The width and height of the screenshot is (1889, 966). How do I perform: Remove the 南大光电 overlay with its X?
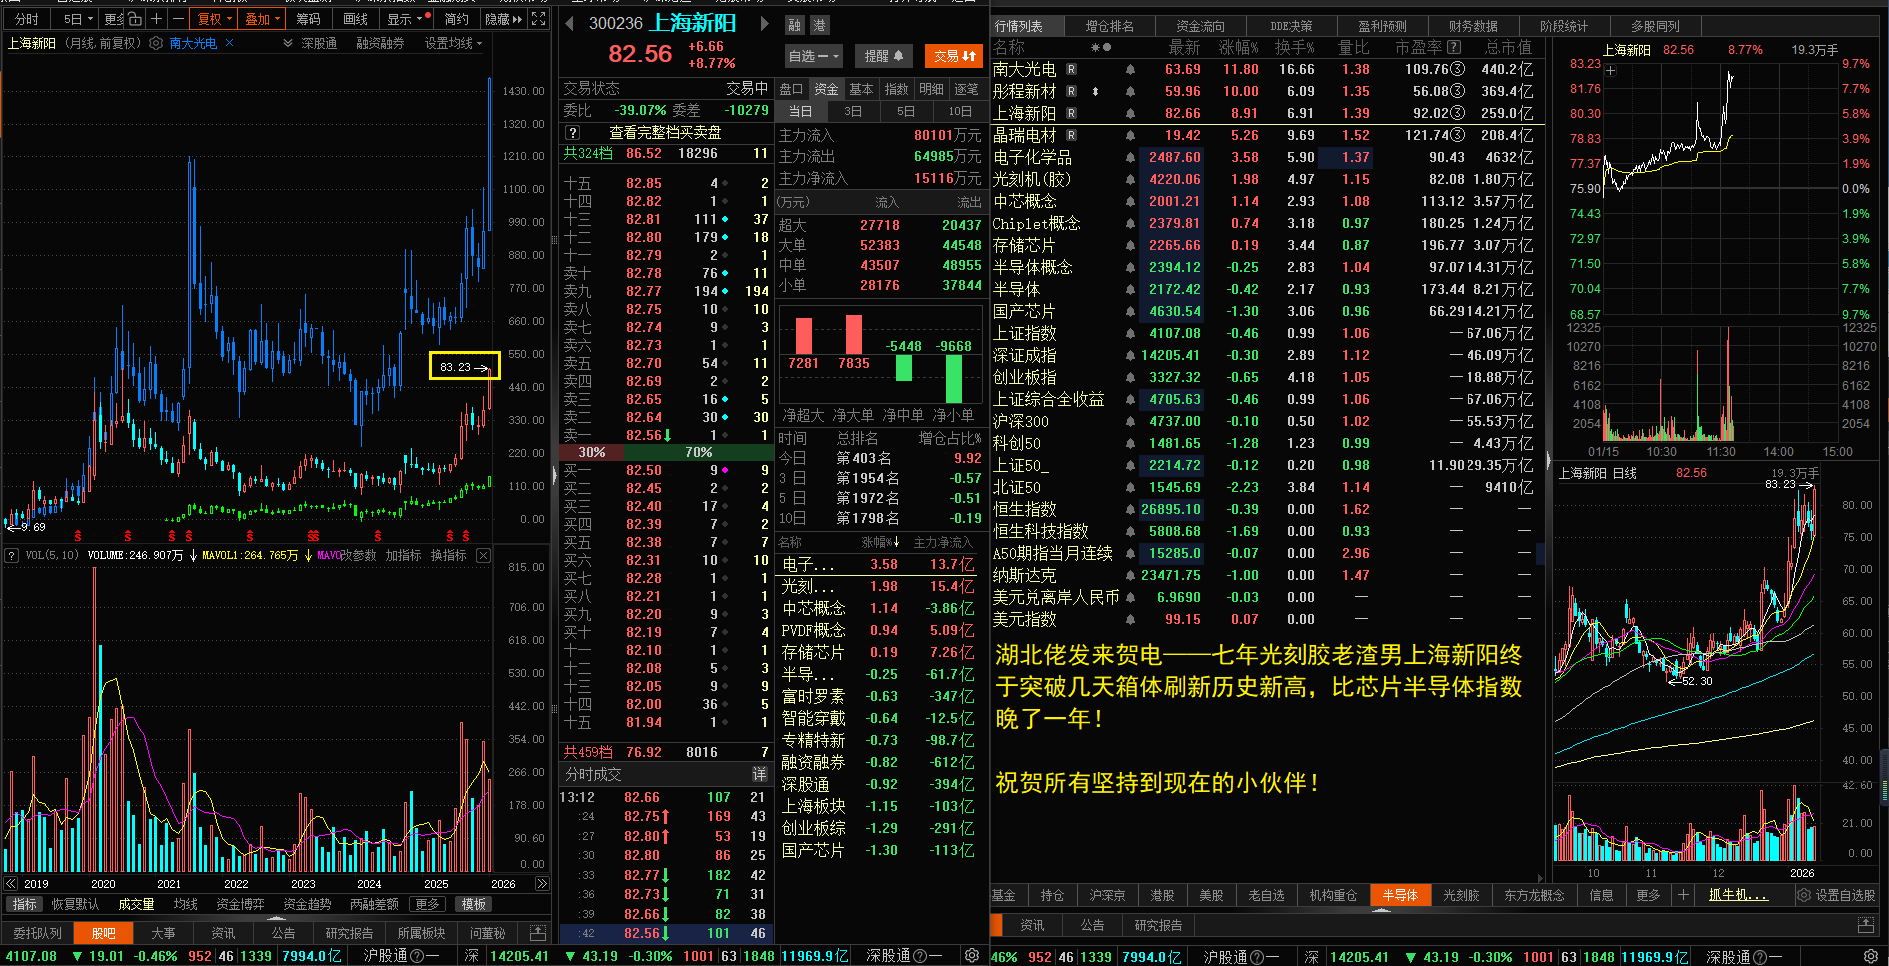[x=230, y=43]
